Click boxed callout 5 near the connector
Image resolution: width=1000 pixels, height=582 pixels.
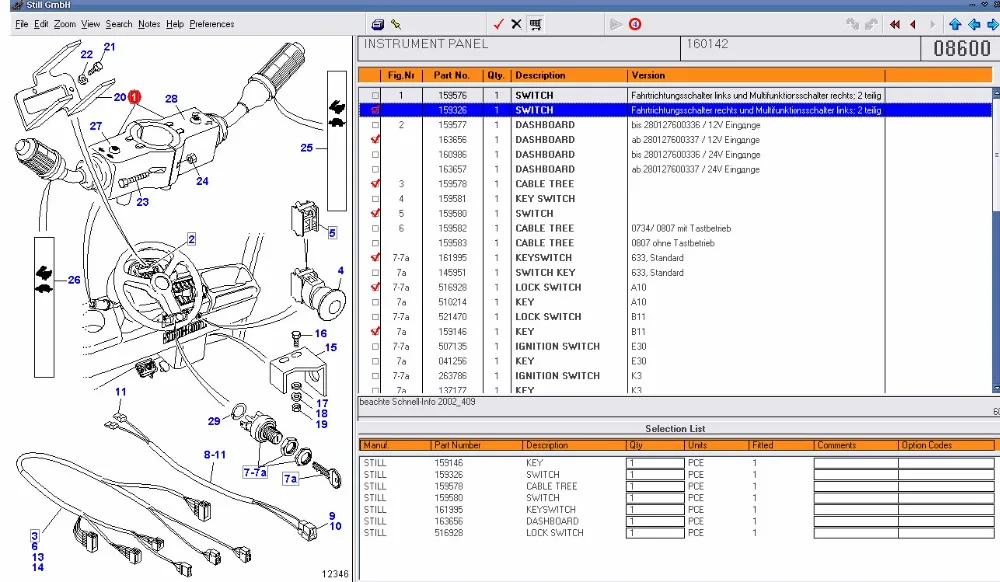pyautogui.click(x=332, y=233)
